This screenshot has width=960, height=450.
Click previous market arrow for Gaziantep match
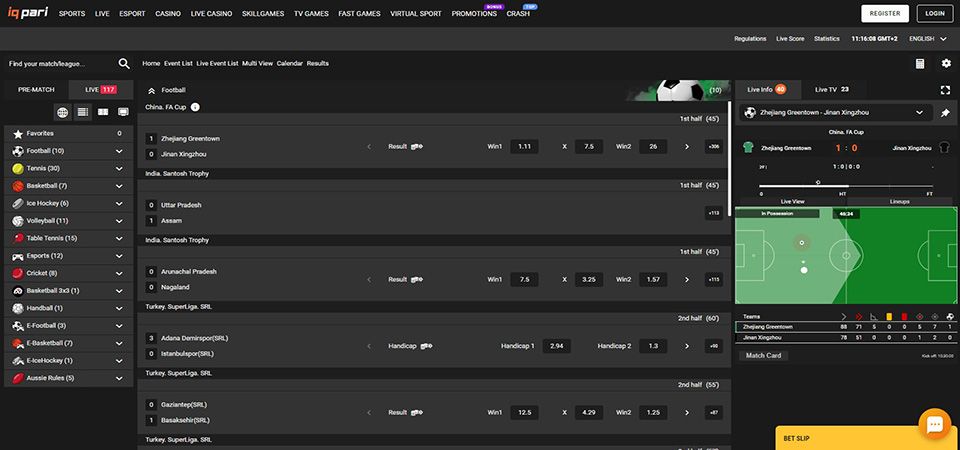(x=369, y=413)
